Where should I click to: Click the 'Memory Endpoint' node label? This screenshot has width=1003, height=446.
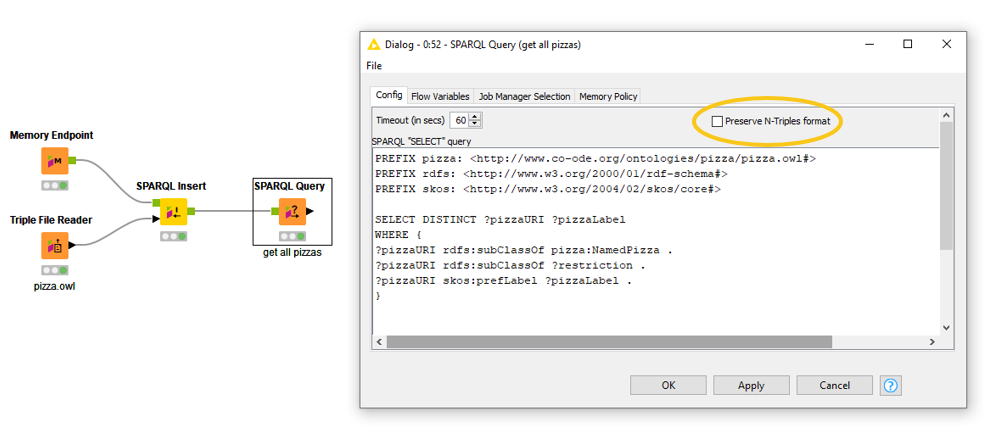52,135
